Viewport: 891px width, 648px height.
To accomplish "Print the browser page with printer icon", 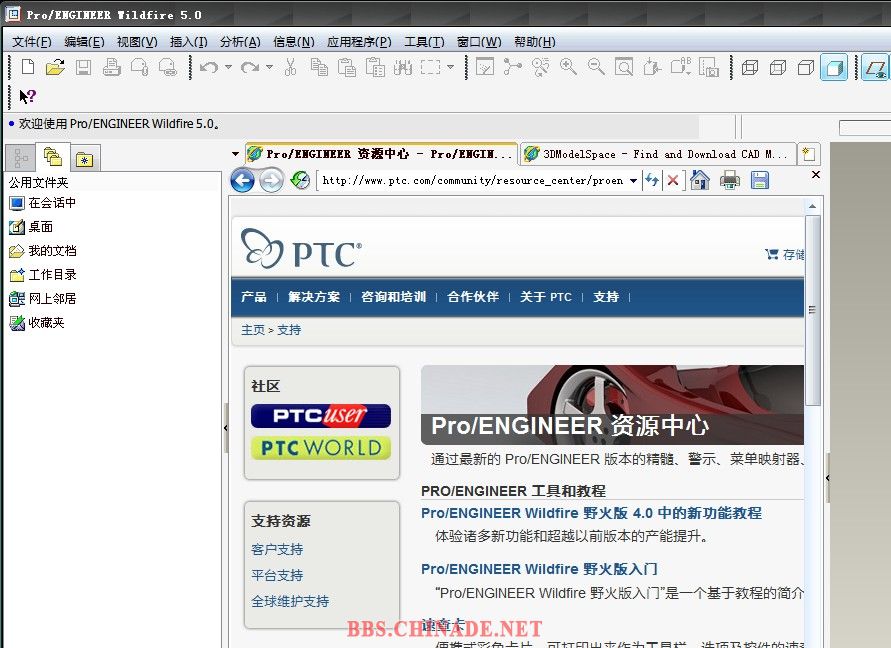I will 730,181.
